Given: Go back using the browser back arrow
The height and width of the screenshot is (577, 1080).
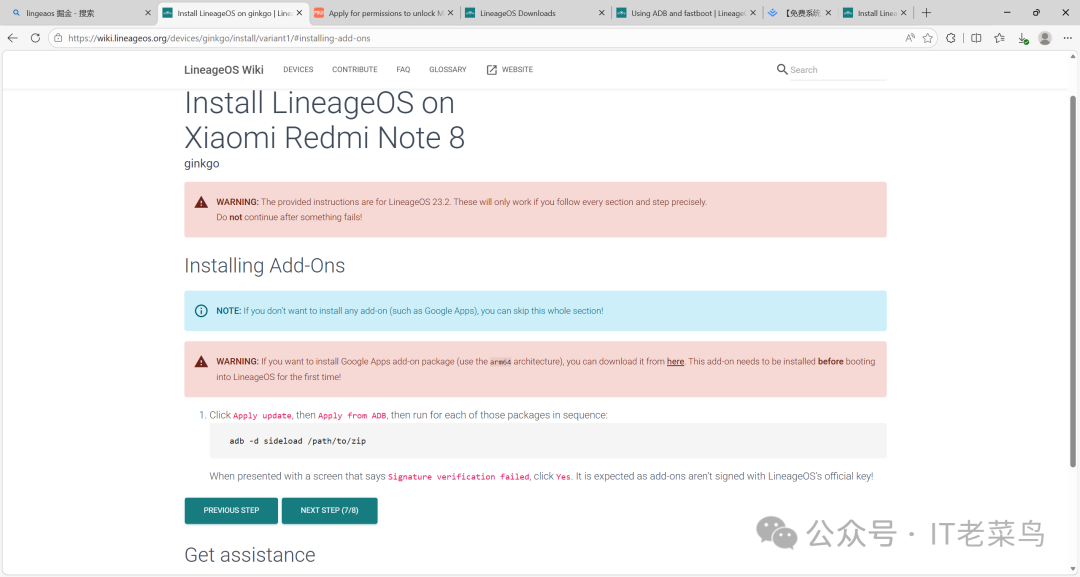Looking at the screenshot, I should (13, 38).
